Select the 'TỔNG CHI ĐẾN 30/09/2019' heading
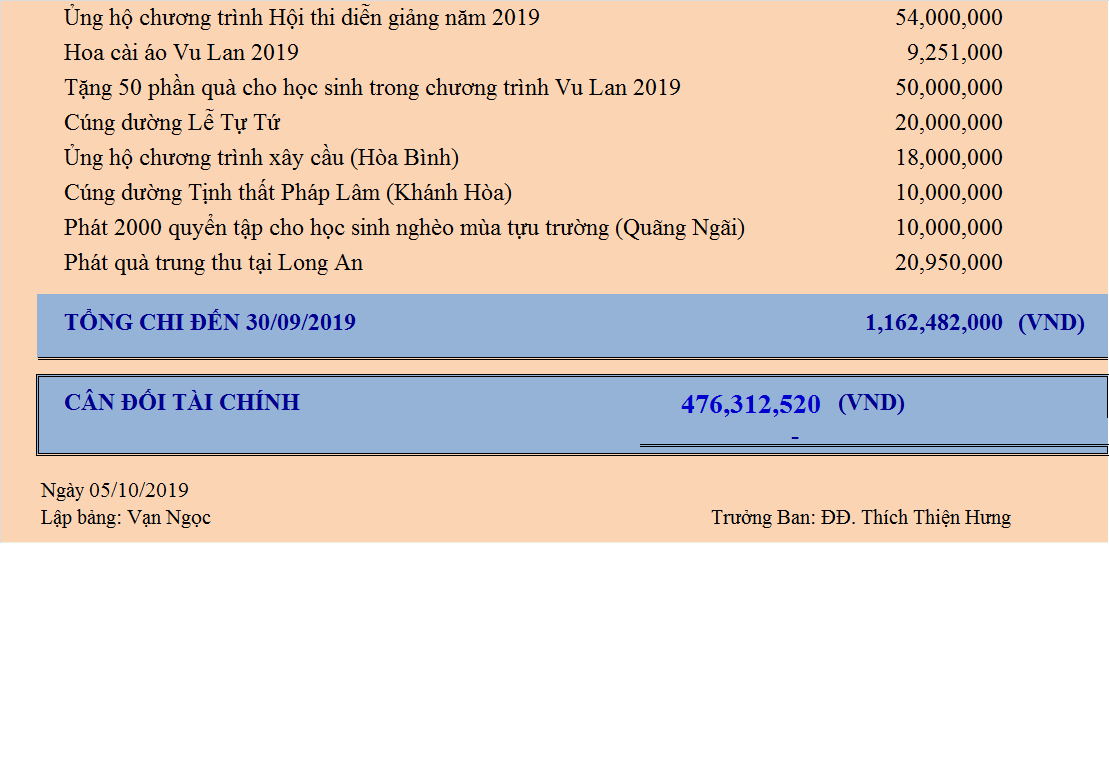 click(x=209, y=323)
